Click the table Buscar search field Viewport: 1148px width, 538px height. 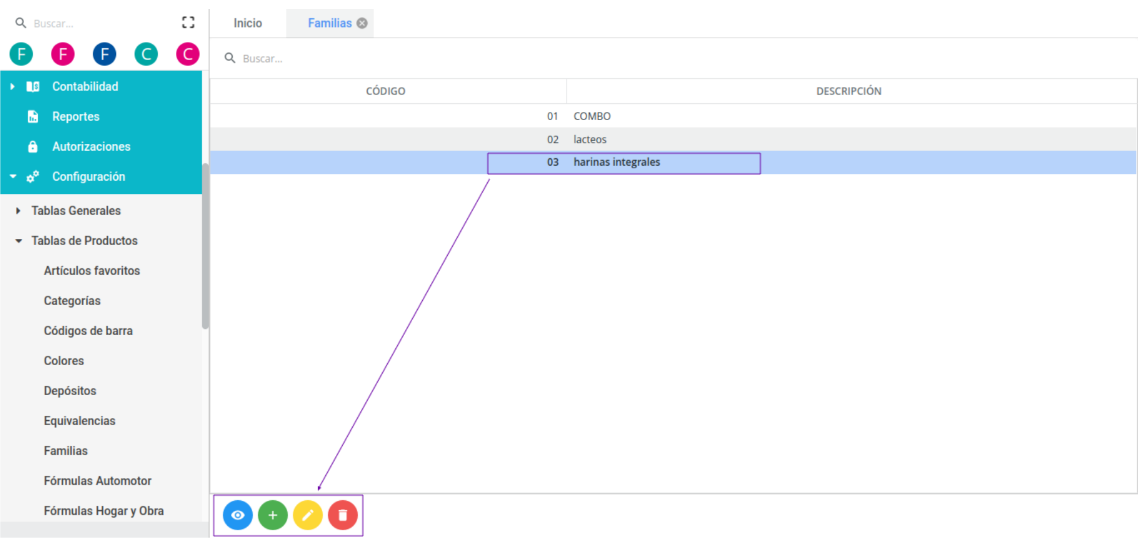click(681, 58)
